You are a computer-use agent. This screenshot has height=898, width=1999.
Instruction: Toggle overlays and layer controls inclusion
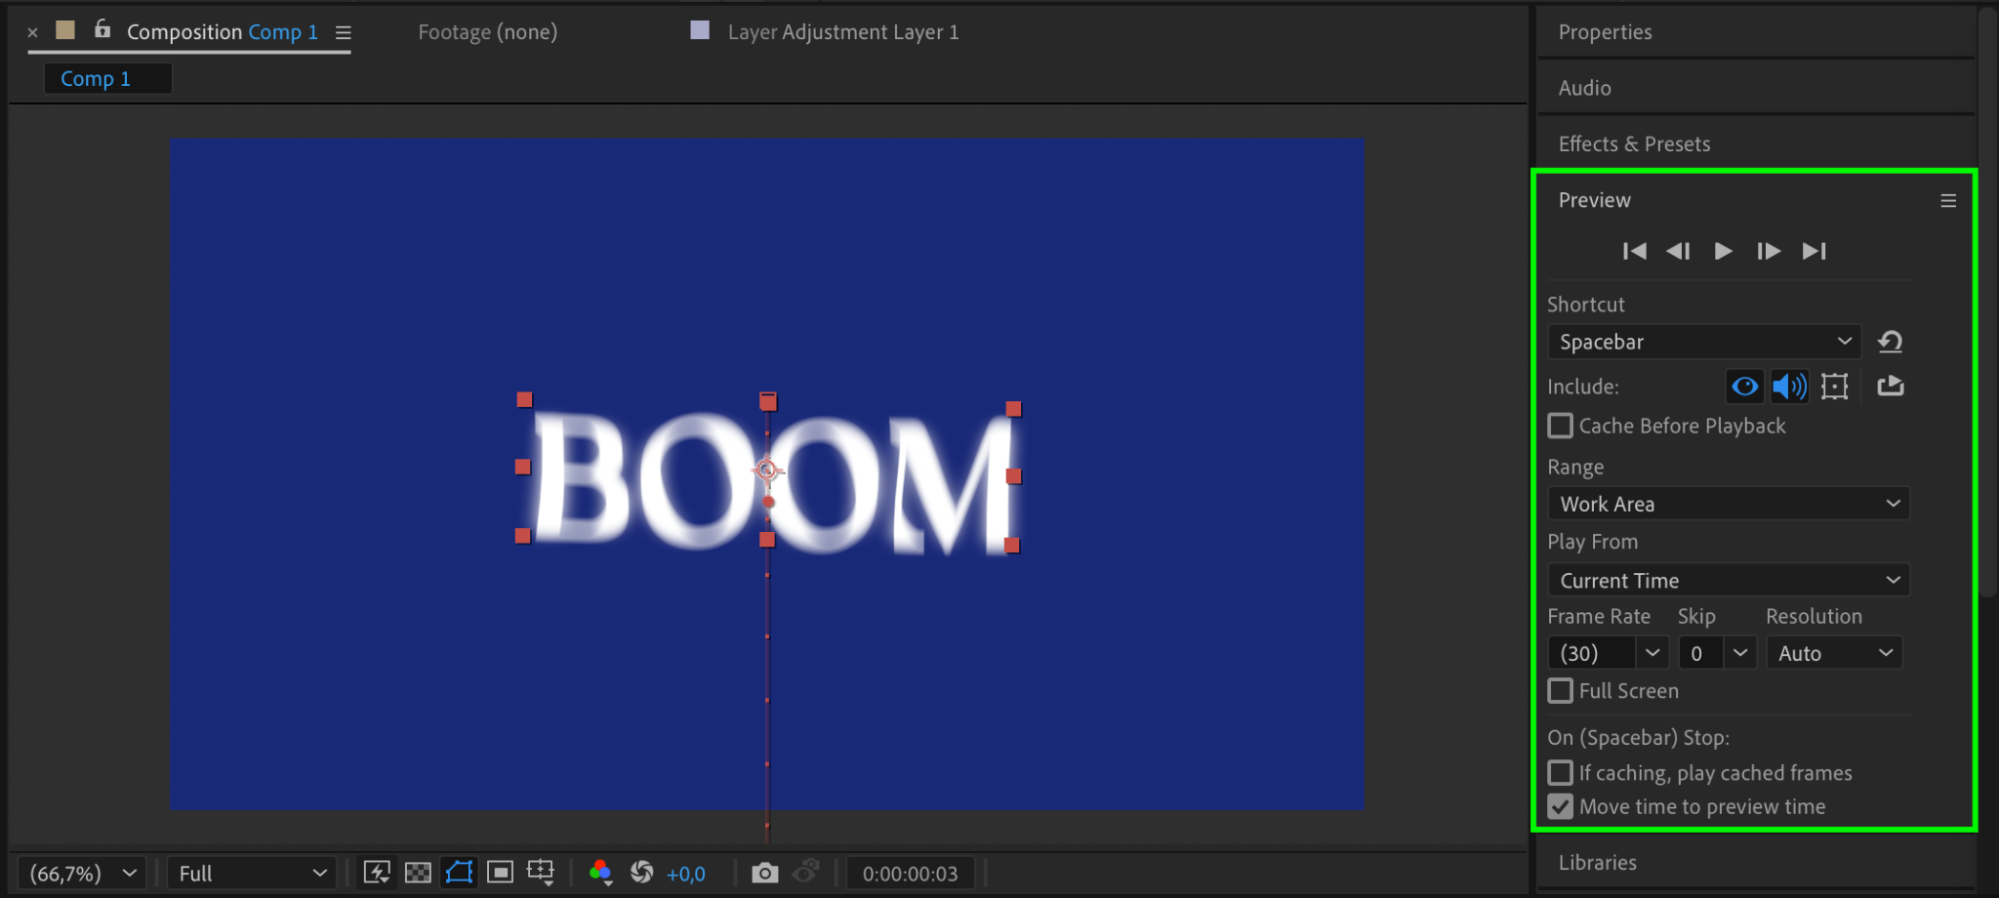click(1835, 386)
